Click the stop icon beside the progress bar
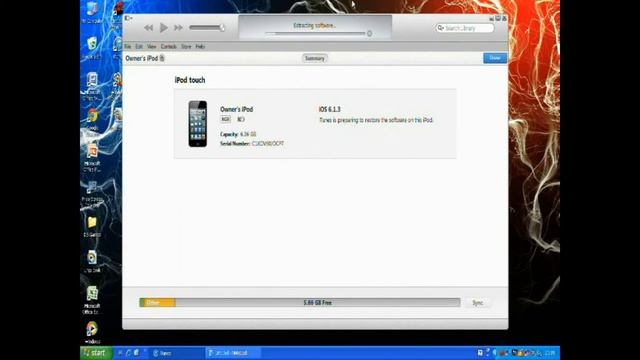Screen dimensions: 640x360 [x=369, y=34]
